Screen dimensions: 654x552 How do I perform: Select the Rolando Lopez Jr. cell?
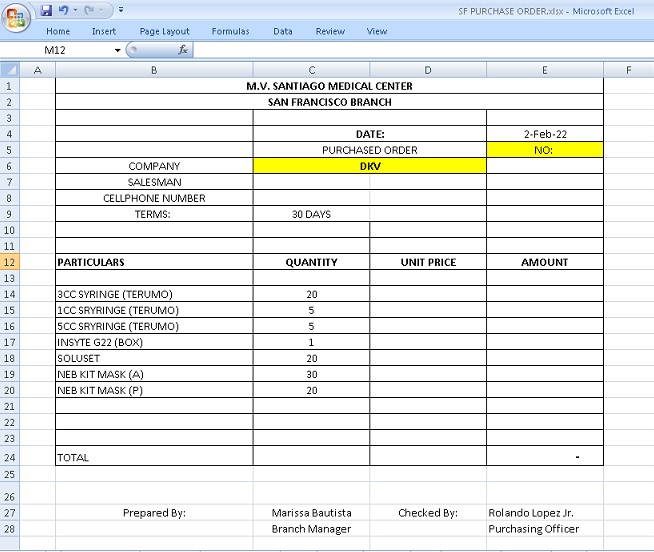[545, 512]
